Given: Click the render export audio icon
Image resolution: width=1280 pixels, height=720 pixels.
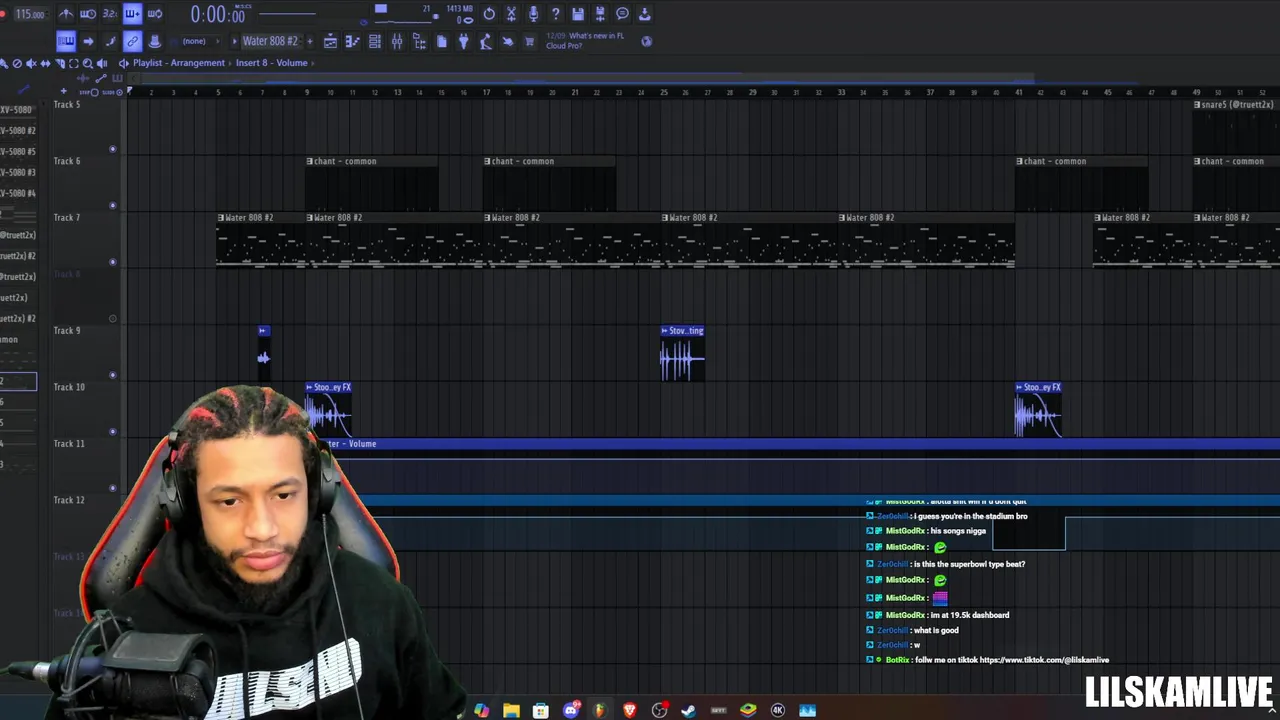Looking at the screenshot, I should pyautogui.click(x=600, y=14).
